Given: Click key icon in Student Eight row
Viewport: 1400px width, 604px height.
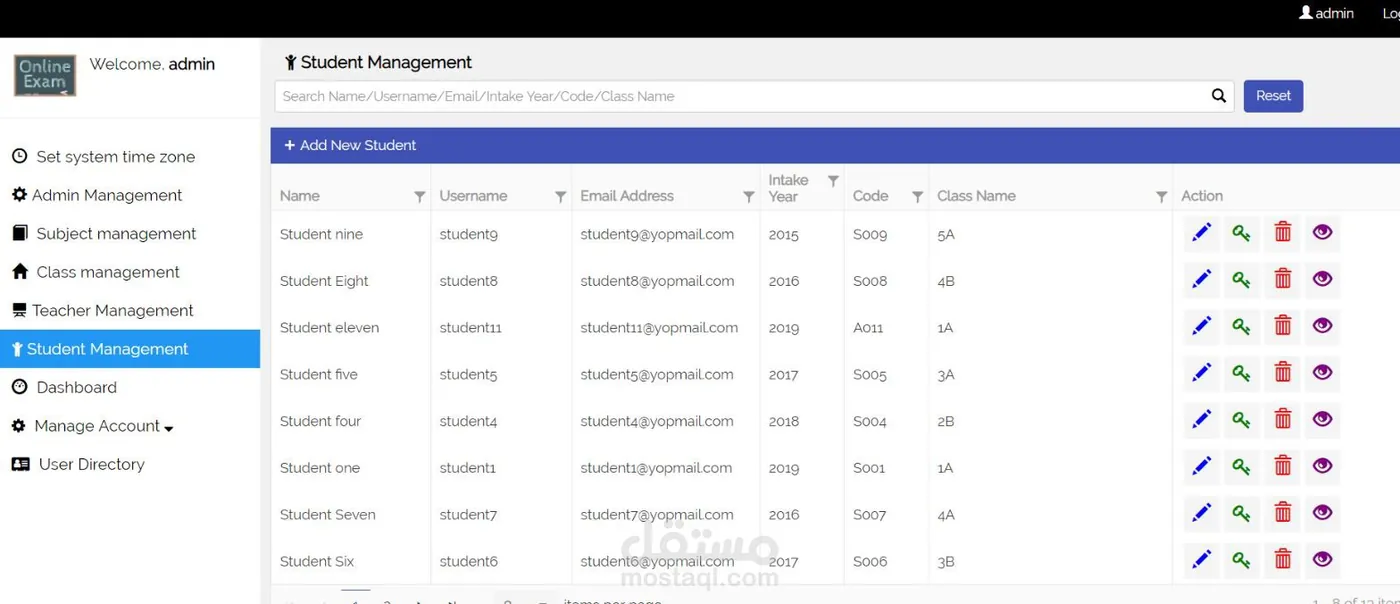Looking at the screenshot, I should pos(1242,280).
